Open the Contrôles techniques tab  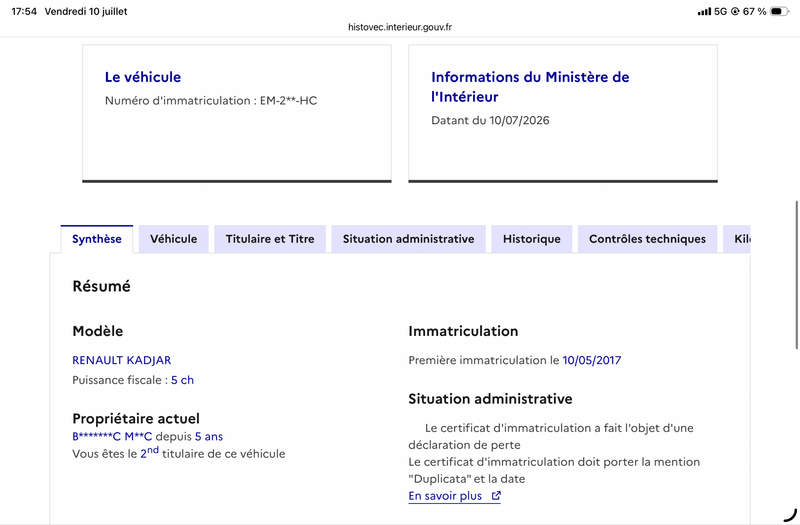pos(647,239)
